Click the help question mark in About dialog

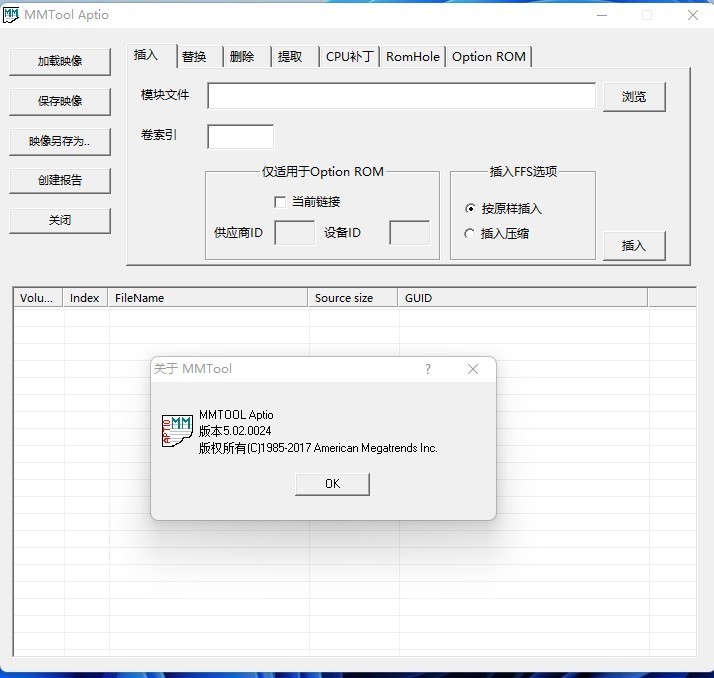click(x=428, y=369)
